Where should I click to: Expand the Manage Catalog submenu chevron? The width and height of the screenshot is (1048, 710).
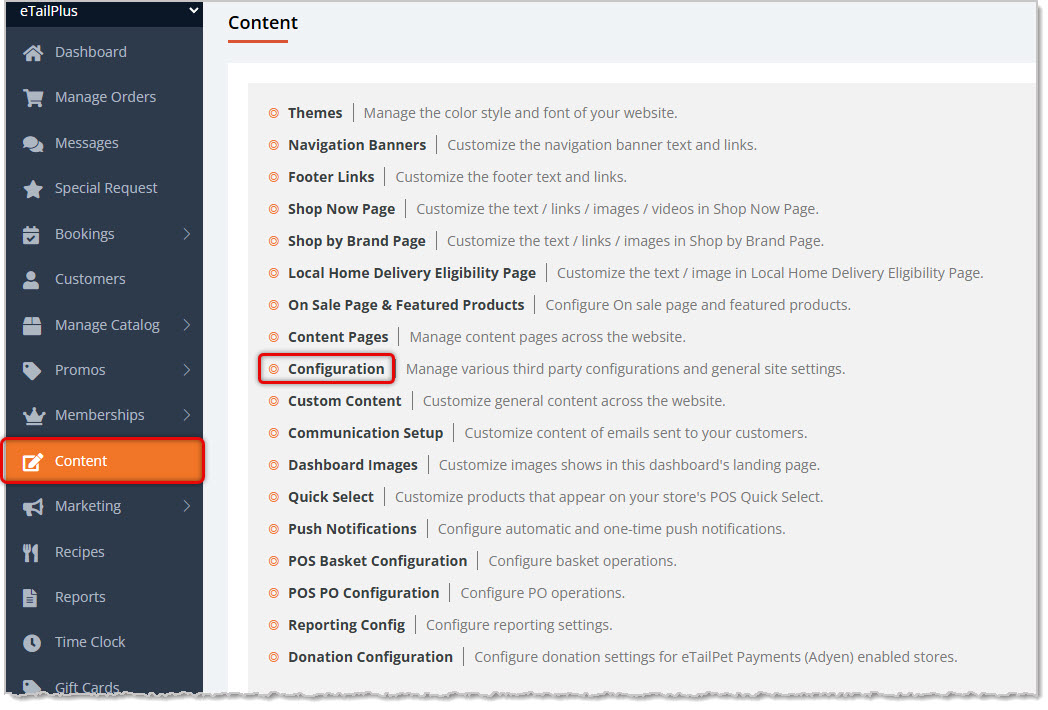tap(186, 325)
